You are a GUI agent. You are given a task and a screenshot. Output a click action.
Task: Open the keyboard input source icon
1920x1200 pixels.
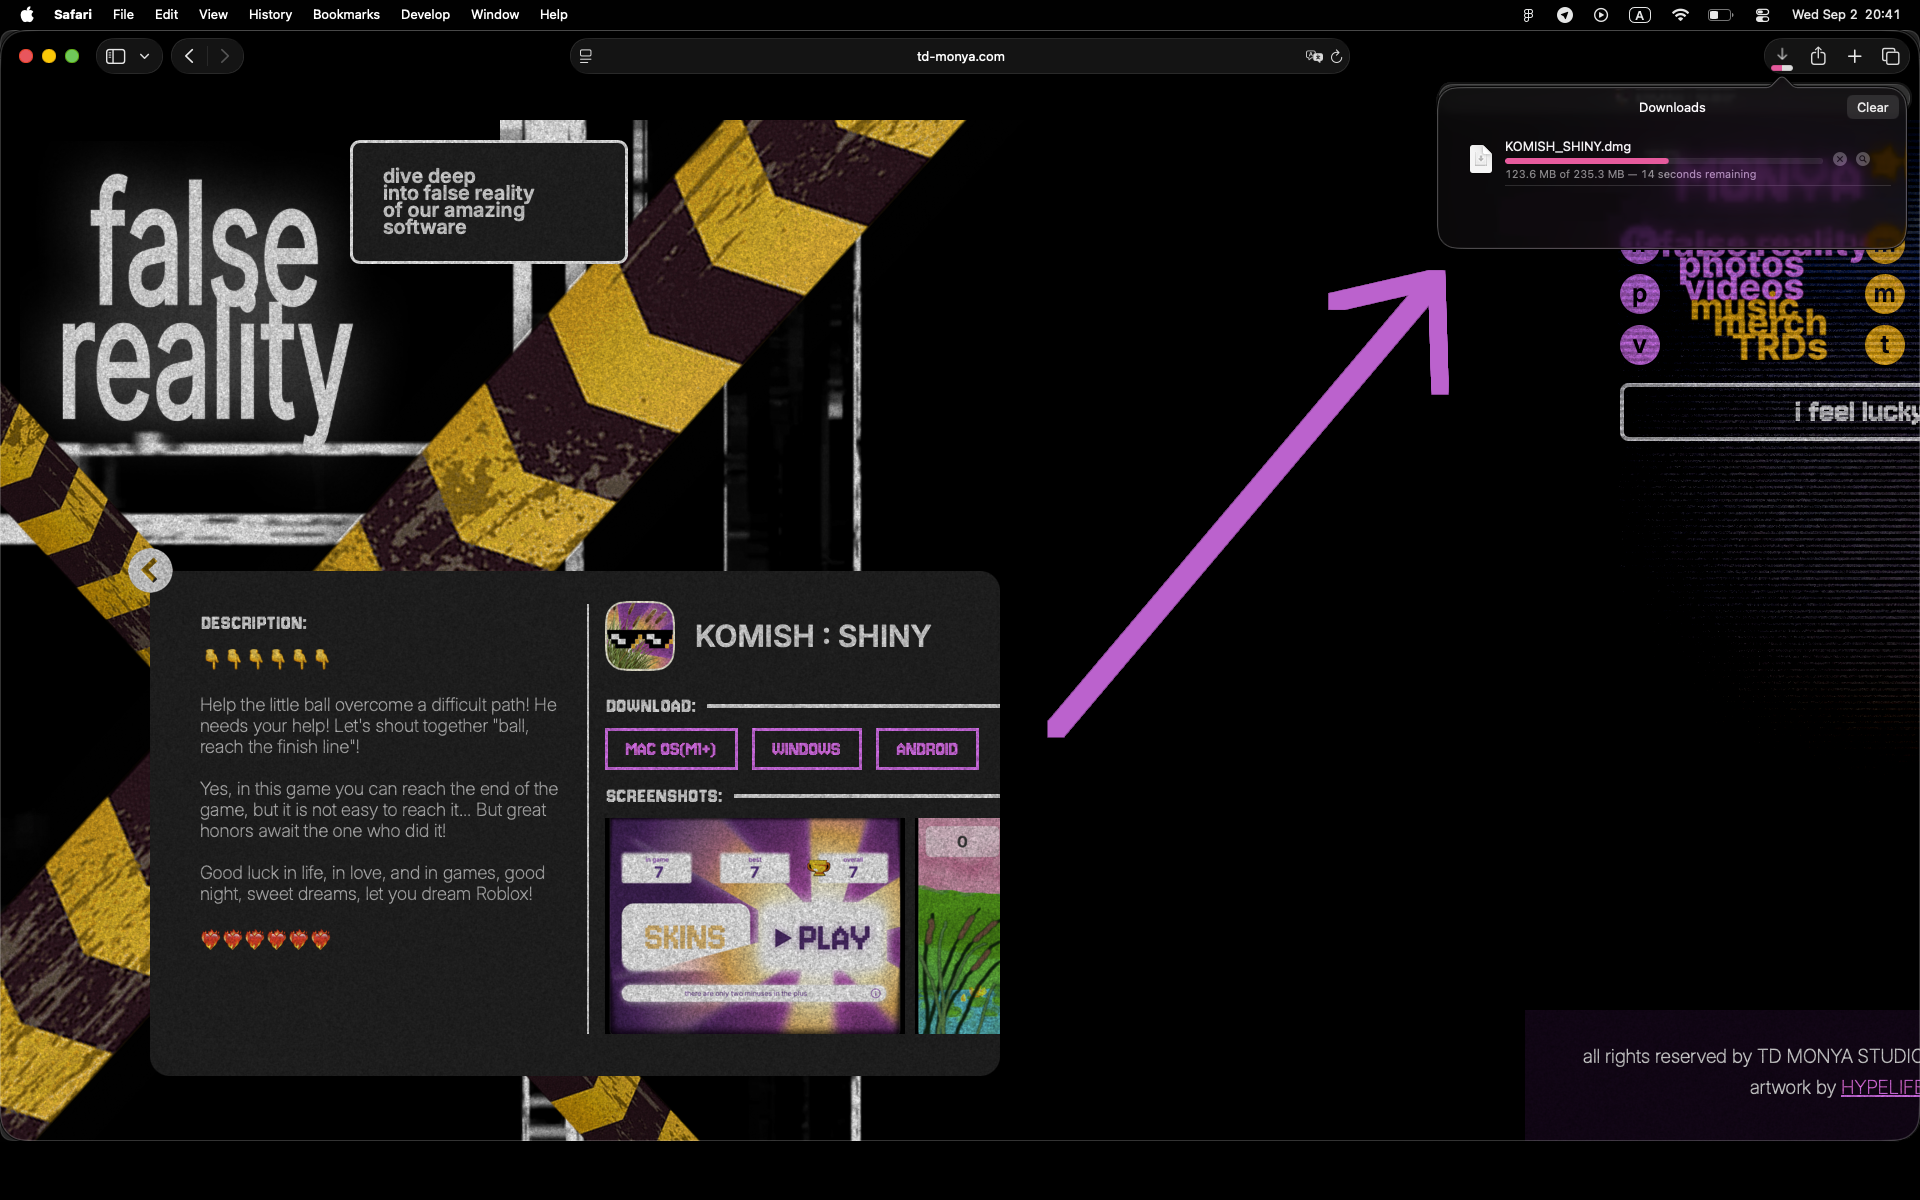(1640, 14)
